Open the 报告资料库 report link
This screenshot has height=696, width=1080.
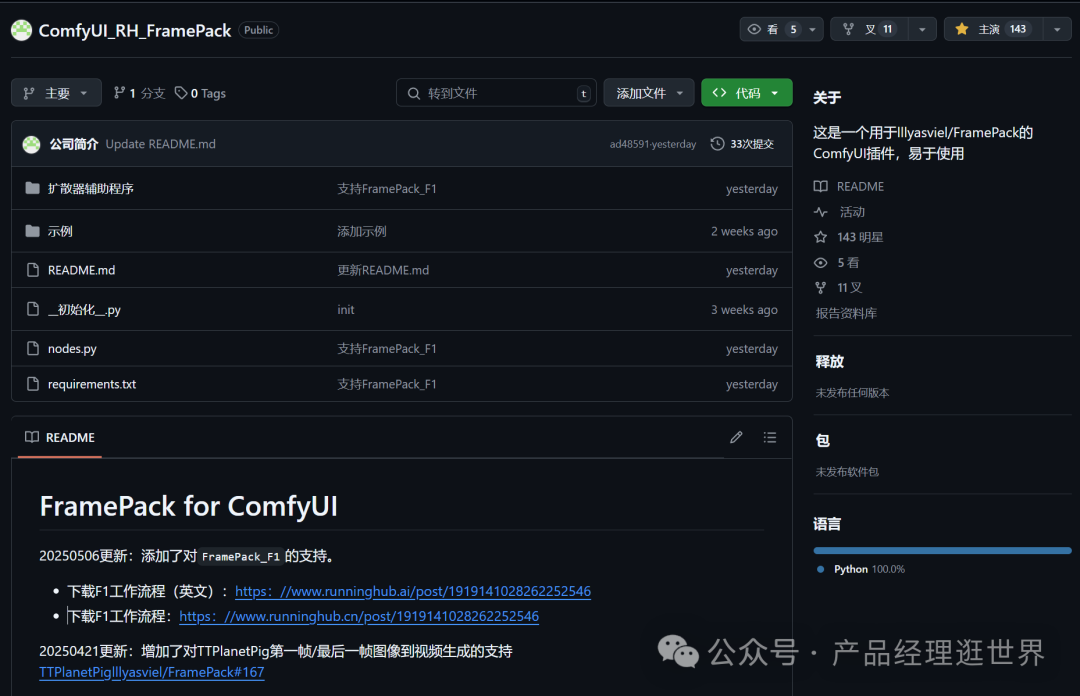tap(846, 314)
